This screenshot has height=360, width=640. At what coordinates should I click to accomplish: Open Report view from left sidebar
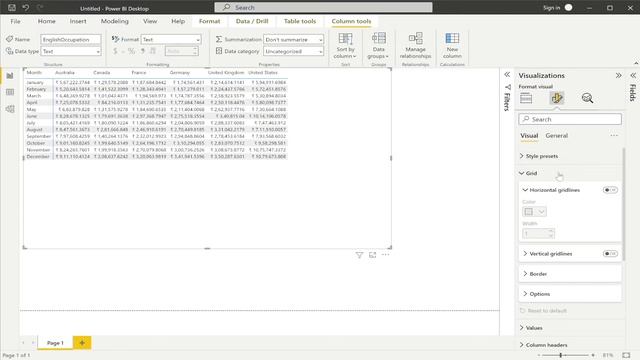click(10, 76)
